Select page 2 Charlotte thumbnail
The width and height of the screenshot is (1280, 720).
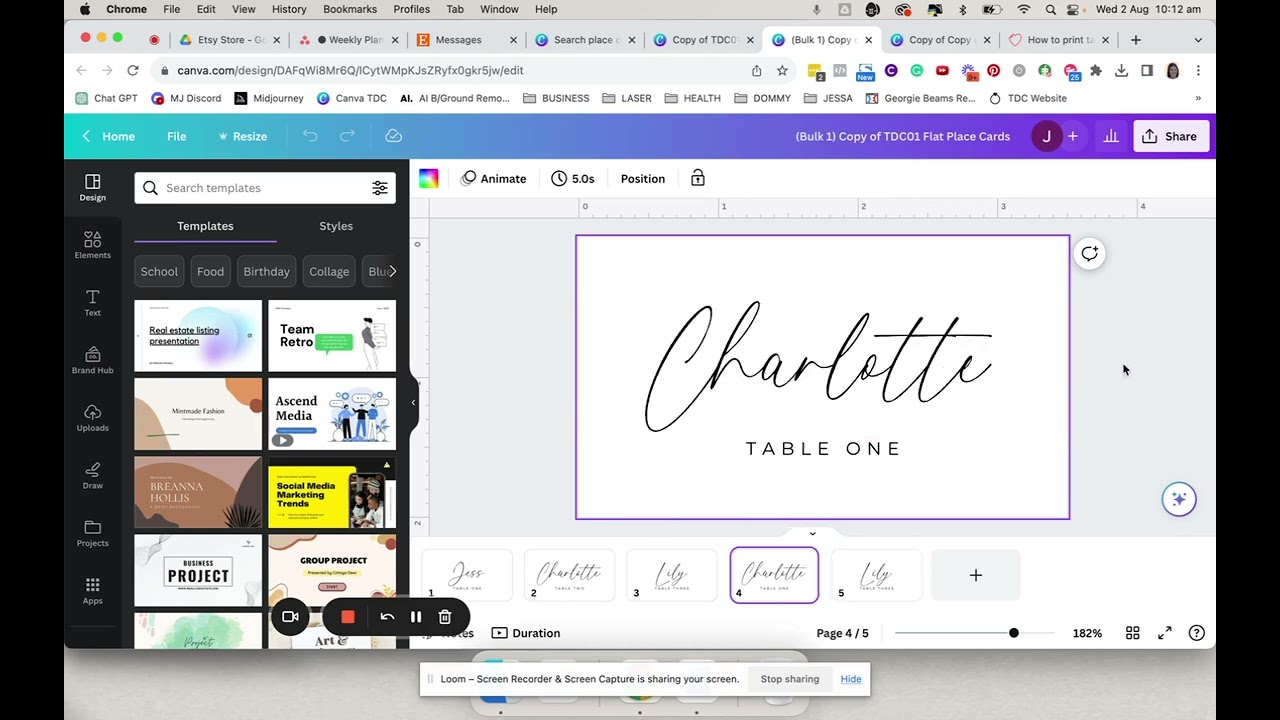(569, 575)
